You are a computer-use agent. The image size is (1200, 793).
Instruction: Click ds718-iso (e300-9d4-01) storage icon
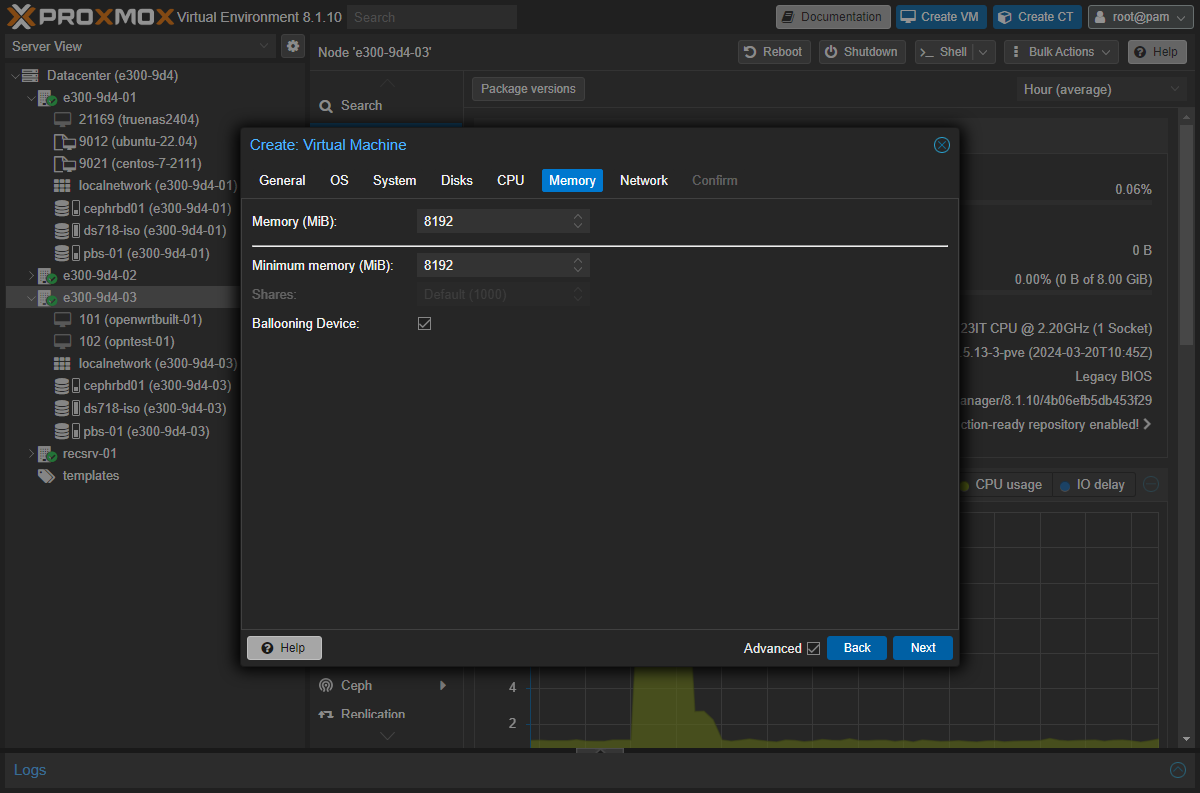66,230
